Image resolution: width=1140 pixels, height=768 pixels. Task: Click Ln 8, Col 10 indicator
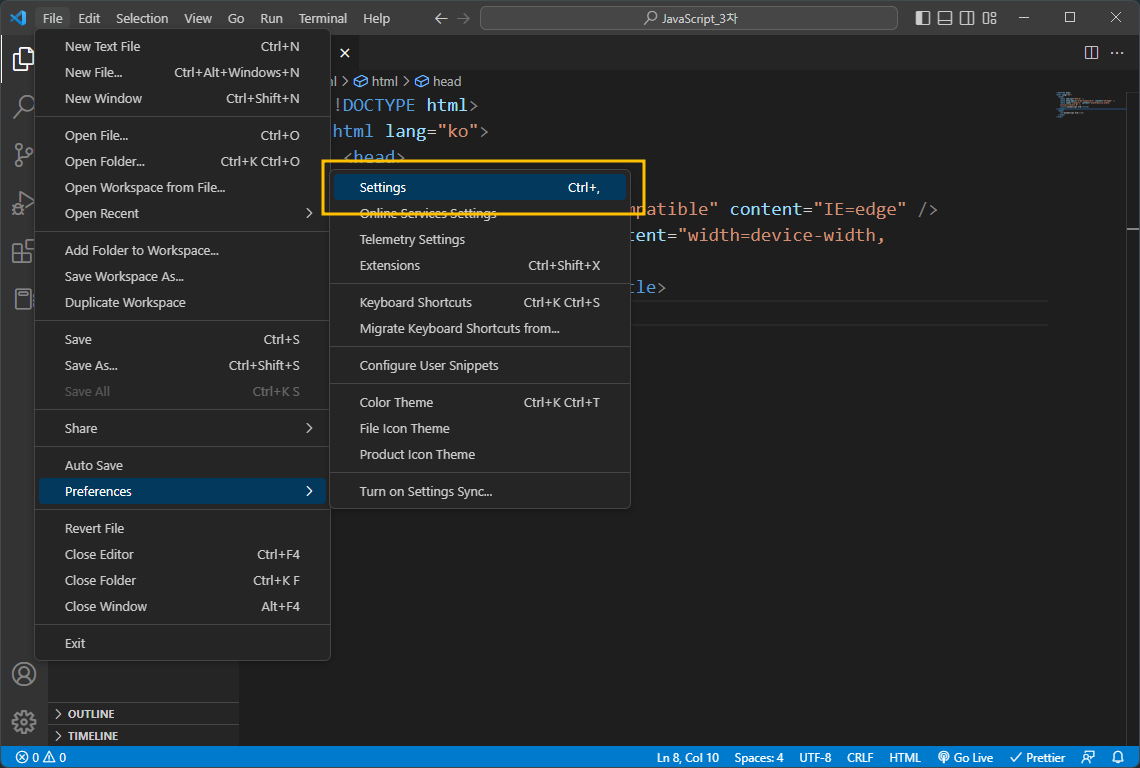click(x=688, y=757)
